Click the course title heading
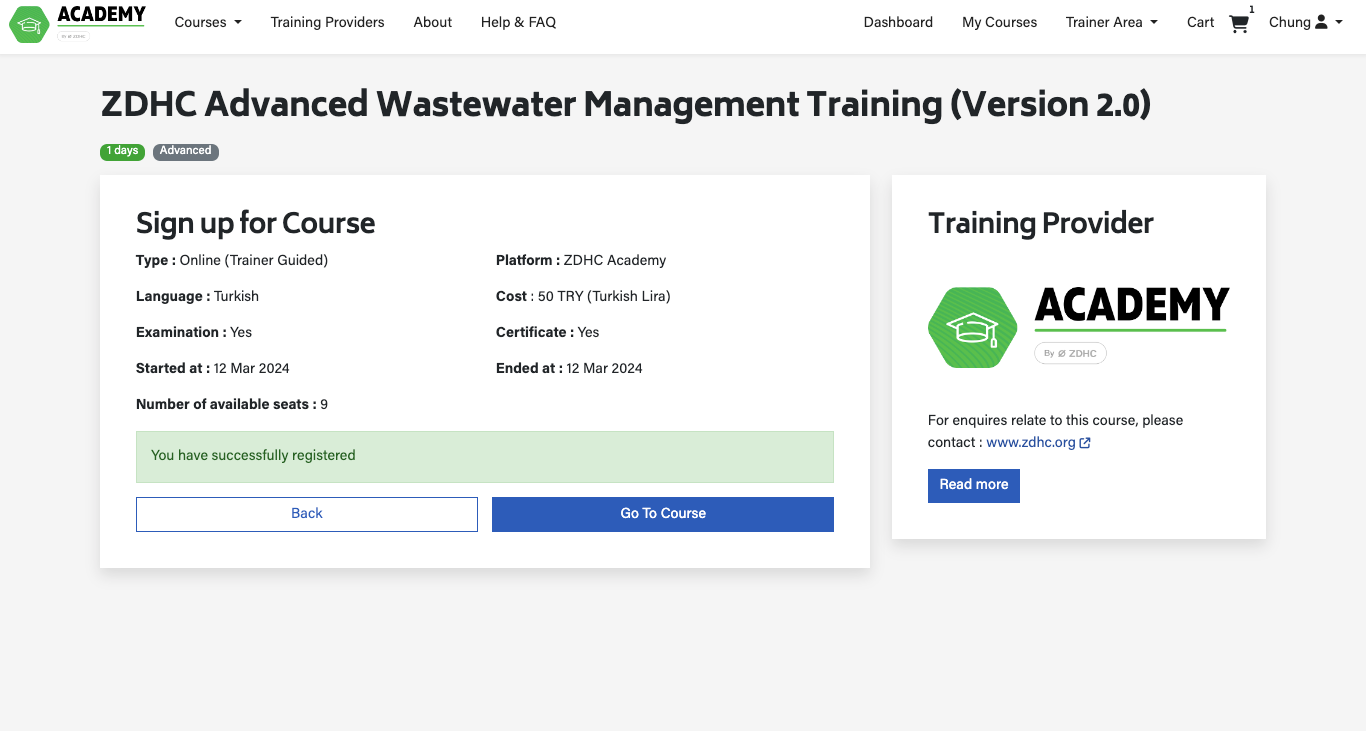Image resolution: width=1366 pixels, height=731 pixels. pos(626,104)
